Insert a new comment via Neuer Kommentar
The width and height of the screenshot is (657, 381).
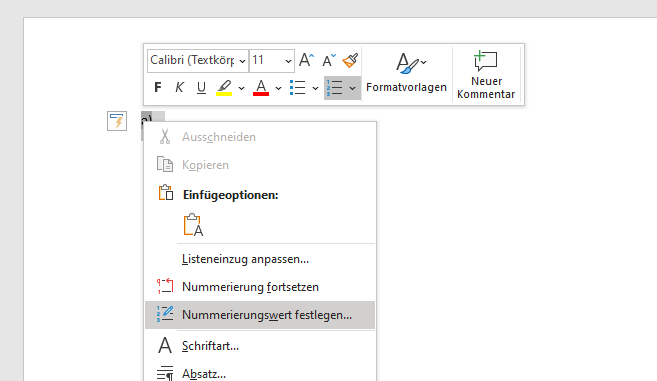coord(486,75)
